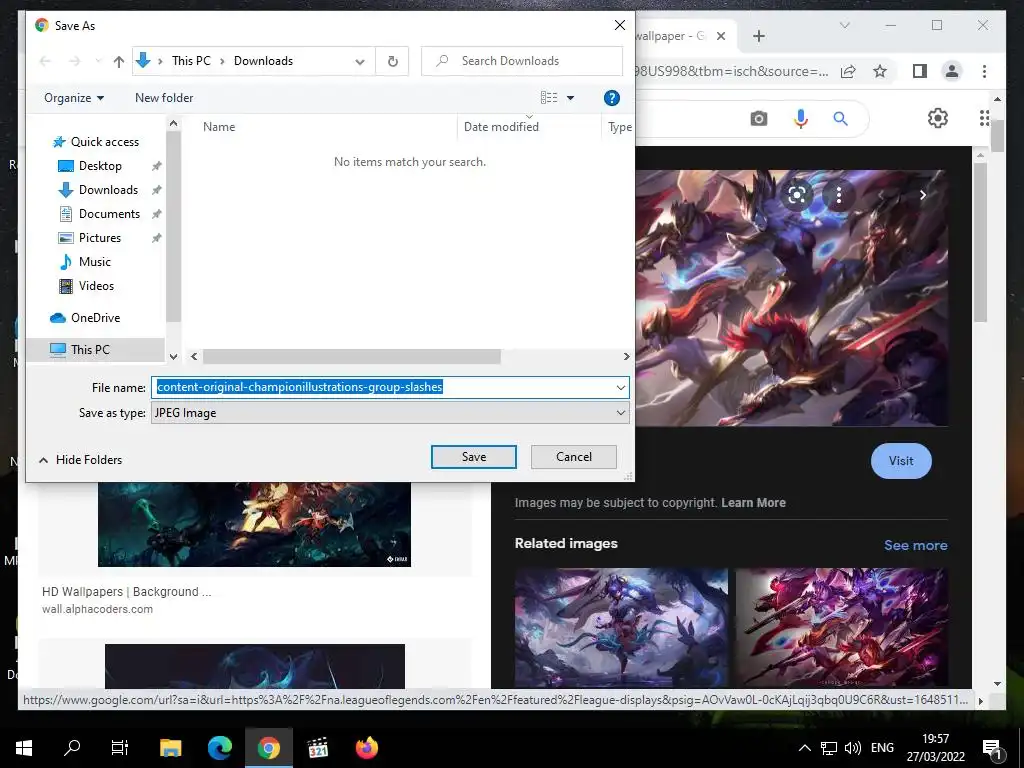Sort by the Date modified column header
The height and width of the screenshot is (768, 1024).
click(501, 127)
